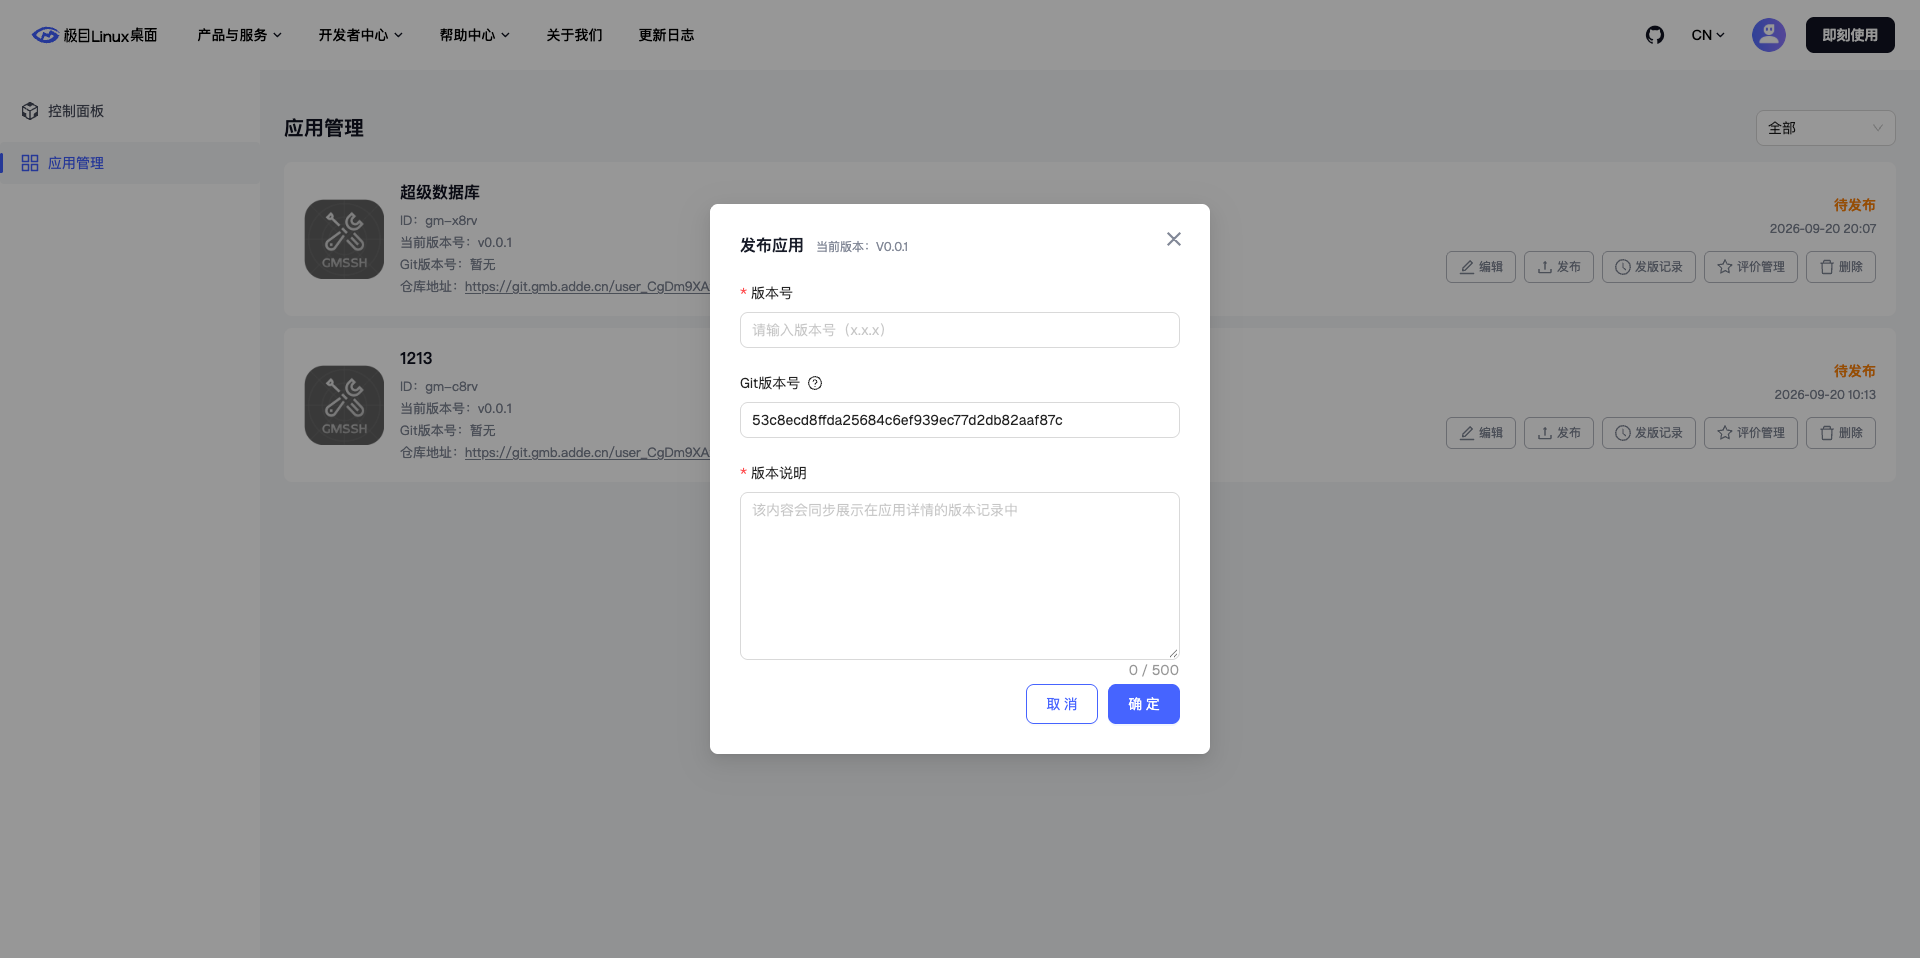Click 编辑 button for 超级数据库
This screenshot has height=958, width=1920.
coord(1481,267)
